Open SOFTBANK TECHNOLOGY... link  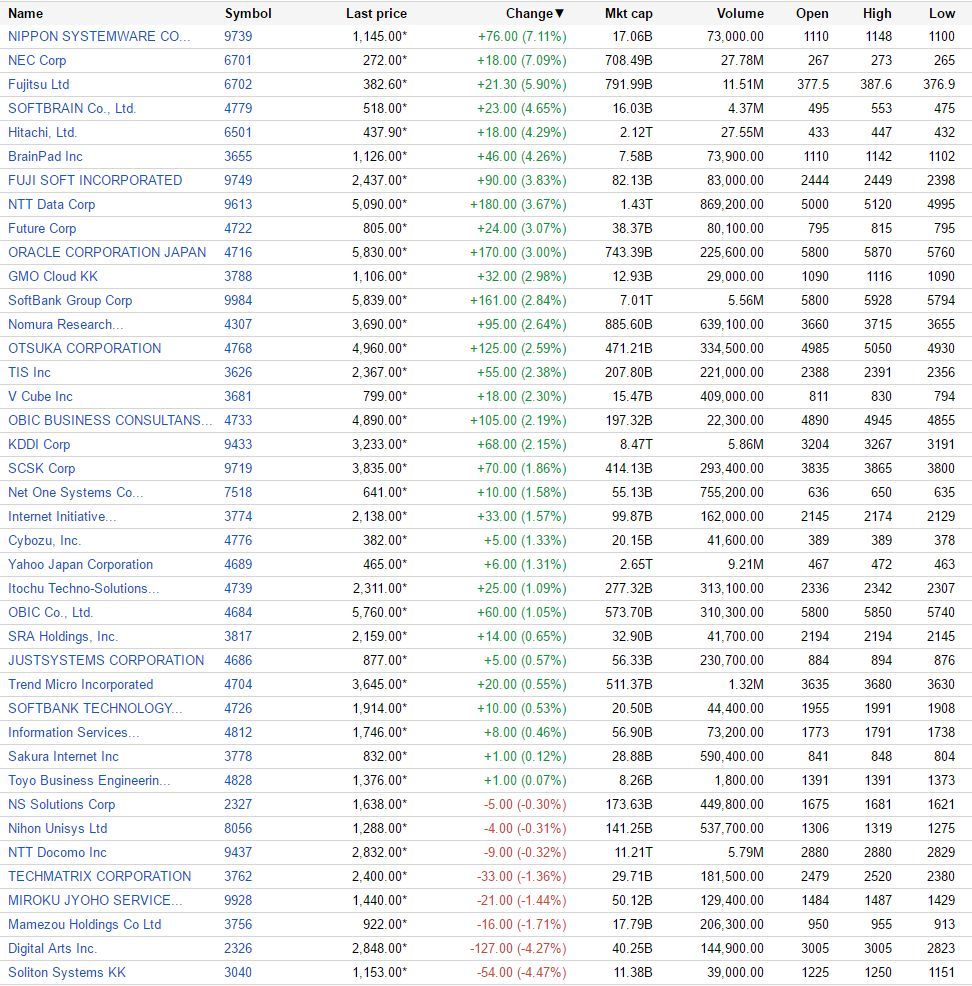click(95, 708)
